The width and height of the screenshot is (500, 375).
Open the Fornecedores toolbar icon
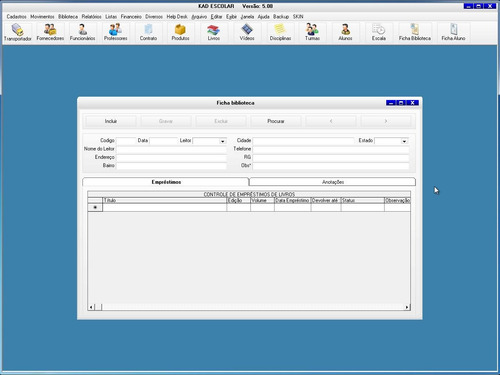point(50,32)
